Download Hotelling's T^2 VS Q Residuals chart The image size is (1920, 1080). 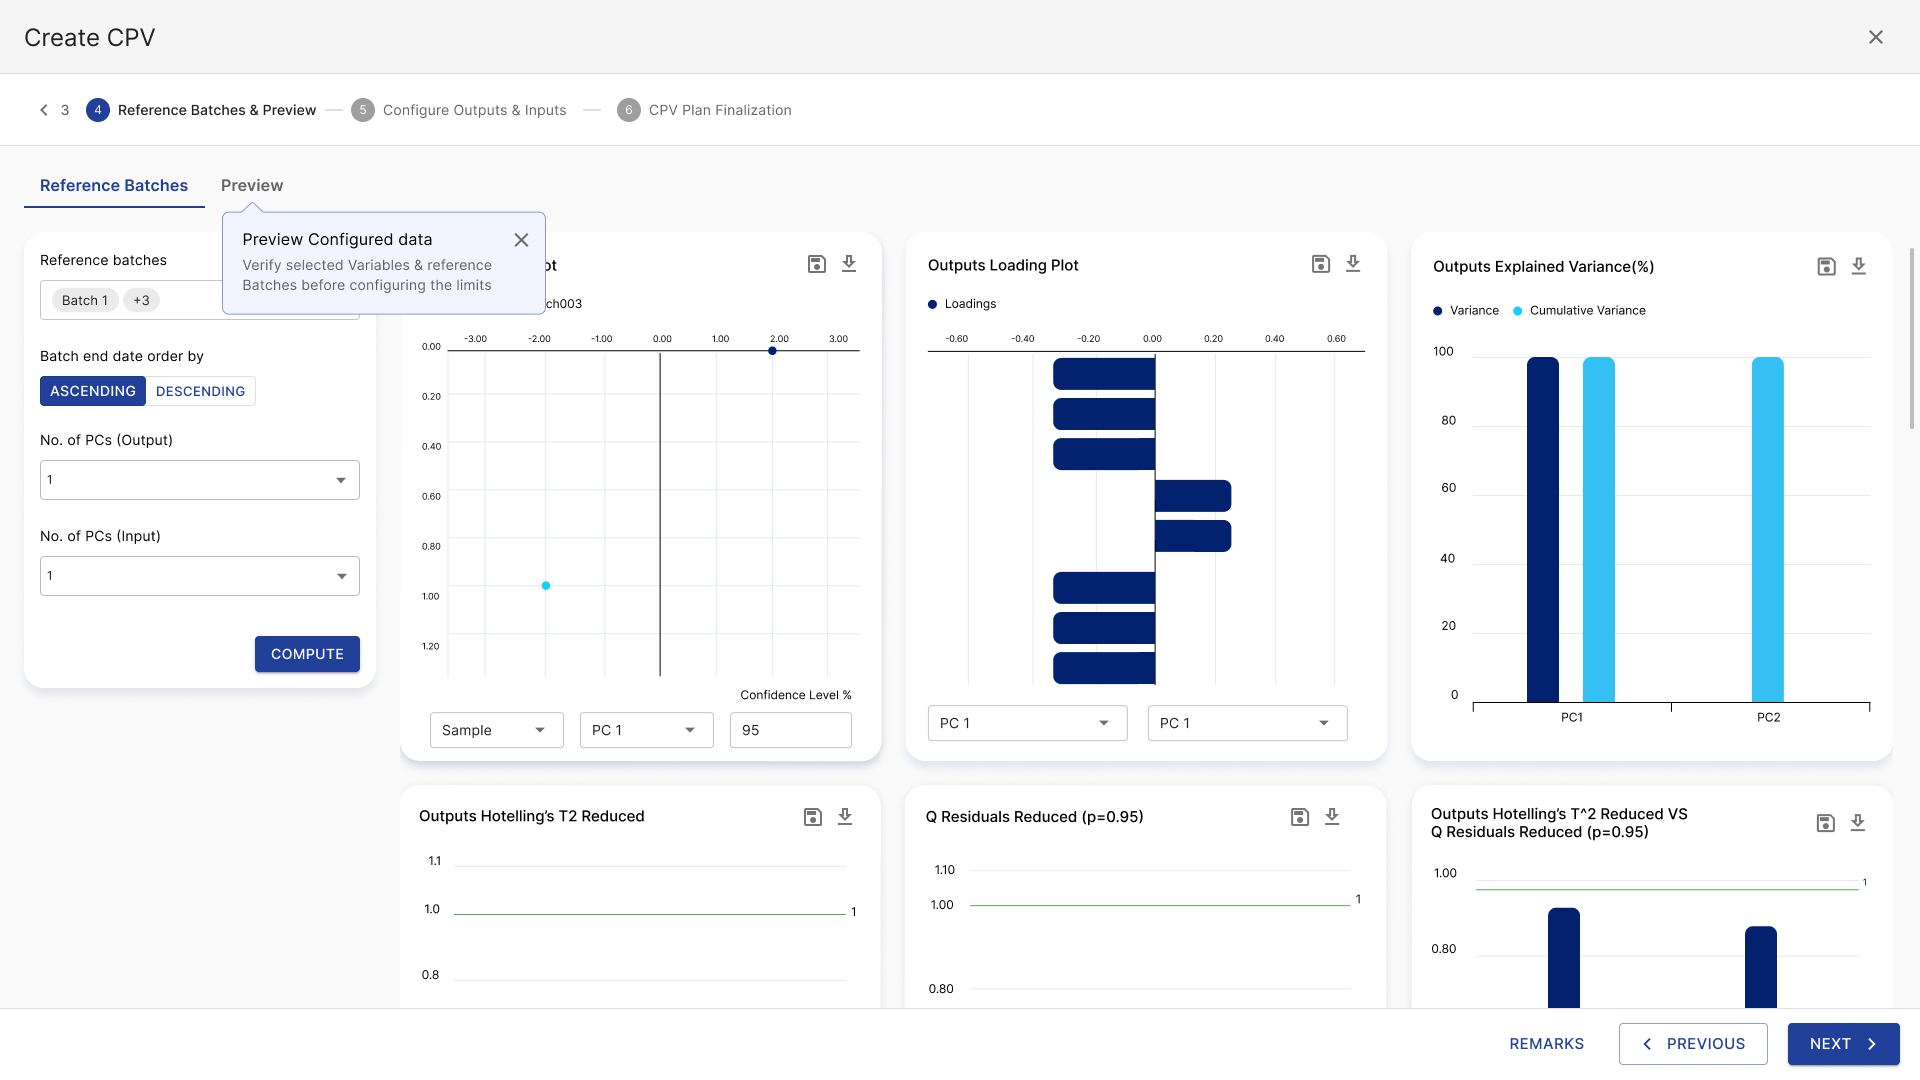1858,823
